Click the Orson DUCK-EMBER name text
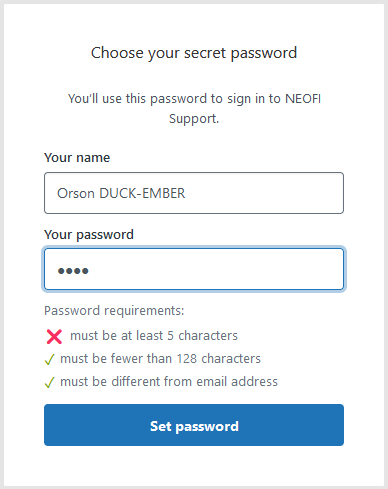388x489 pixels. pos(121,193)
